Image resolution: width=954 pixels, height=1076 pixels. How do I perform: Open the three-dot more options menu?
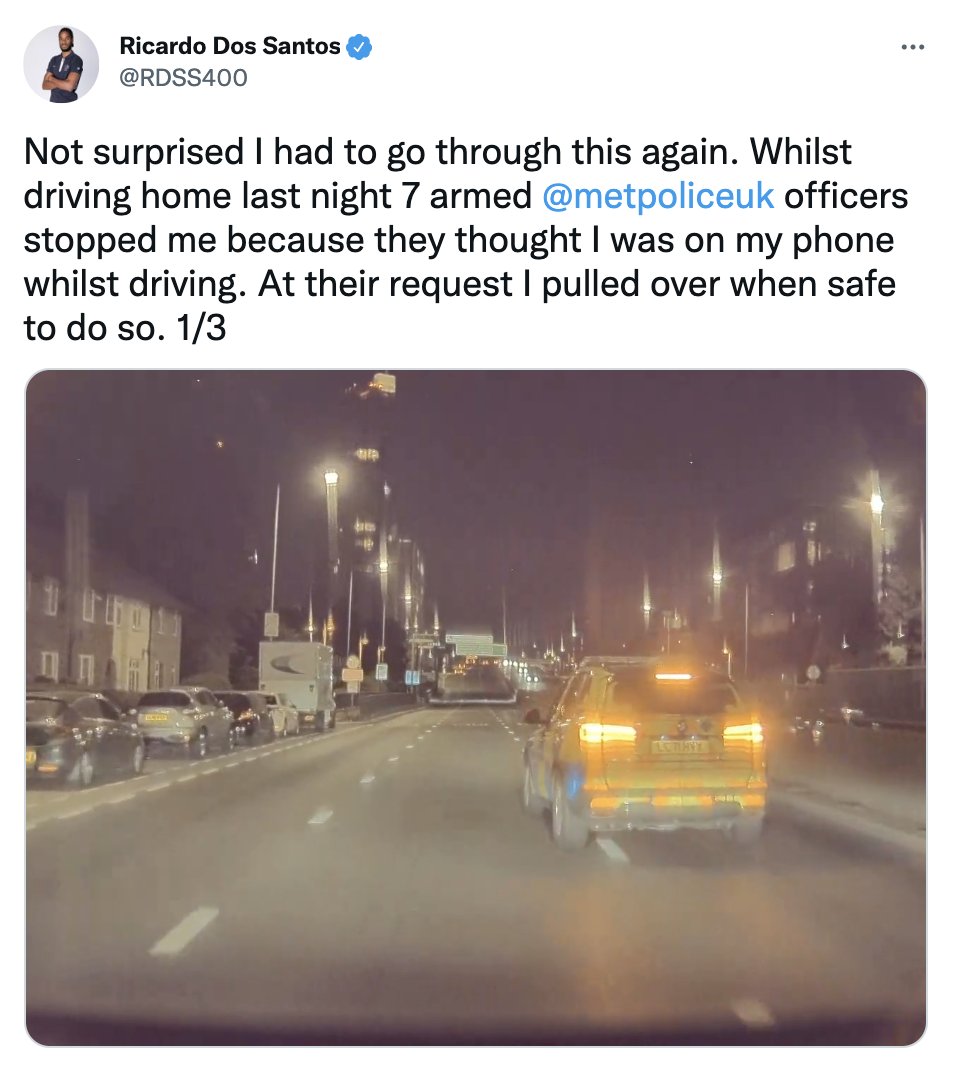(912, 47)
